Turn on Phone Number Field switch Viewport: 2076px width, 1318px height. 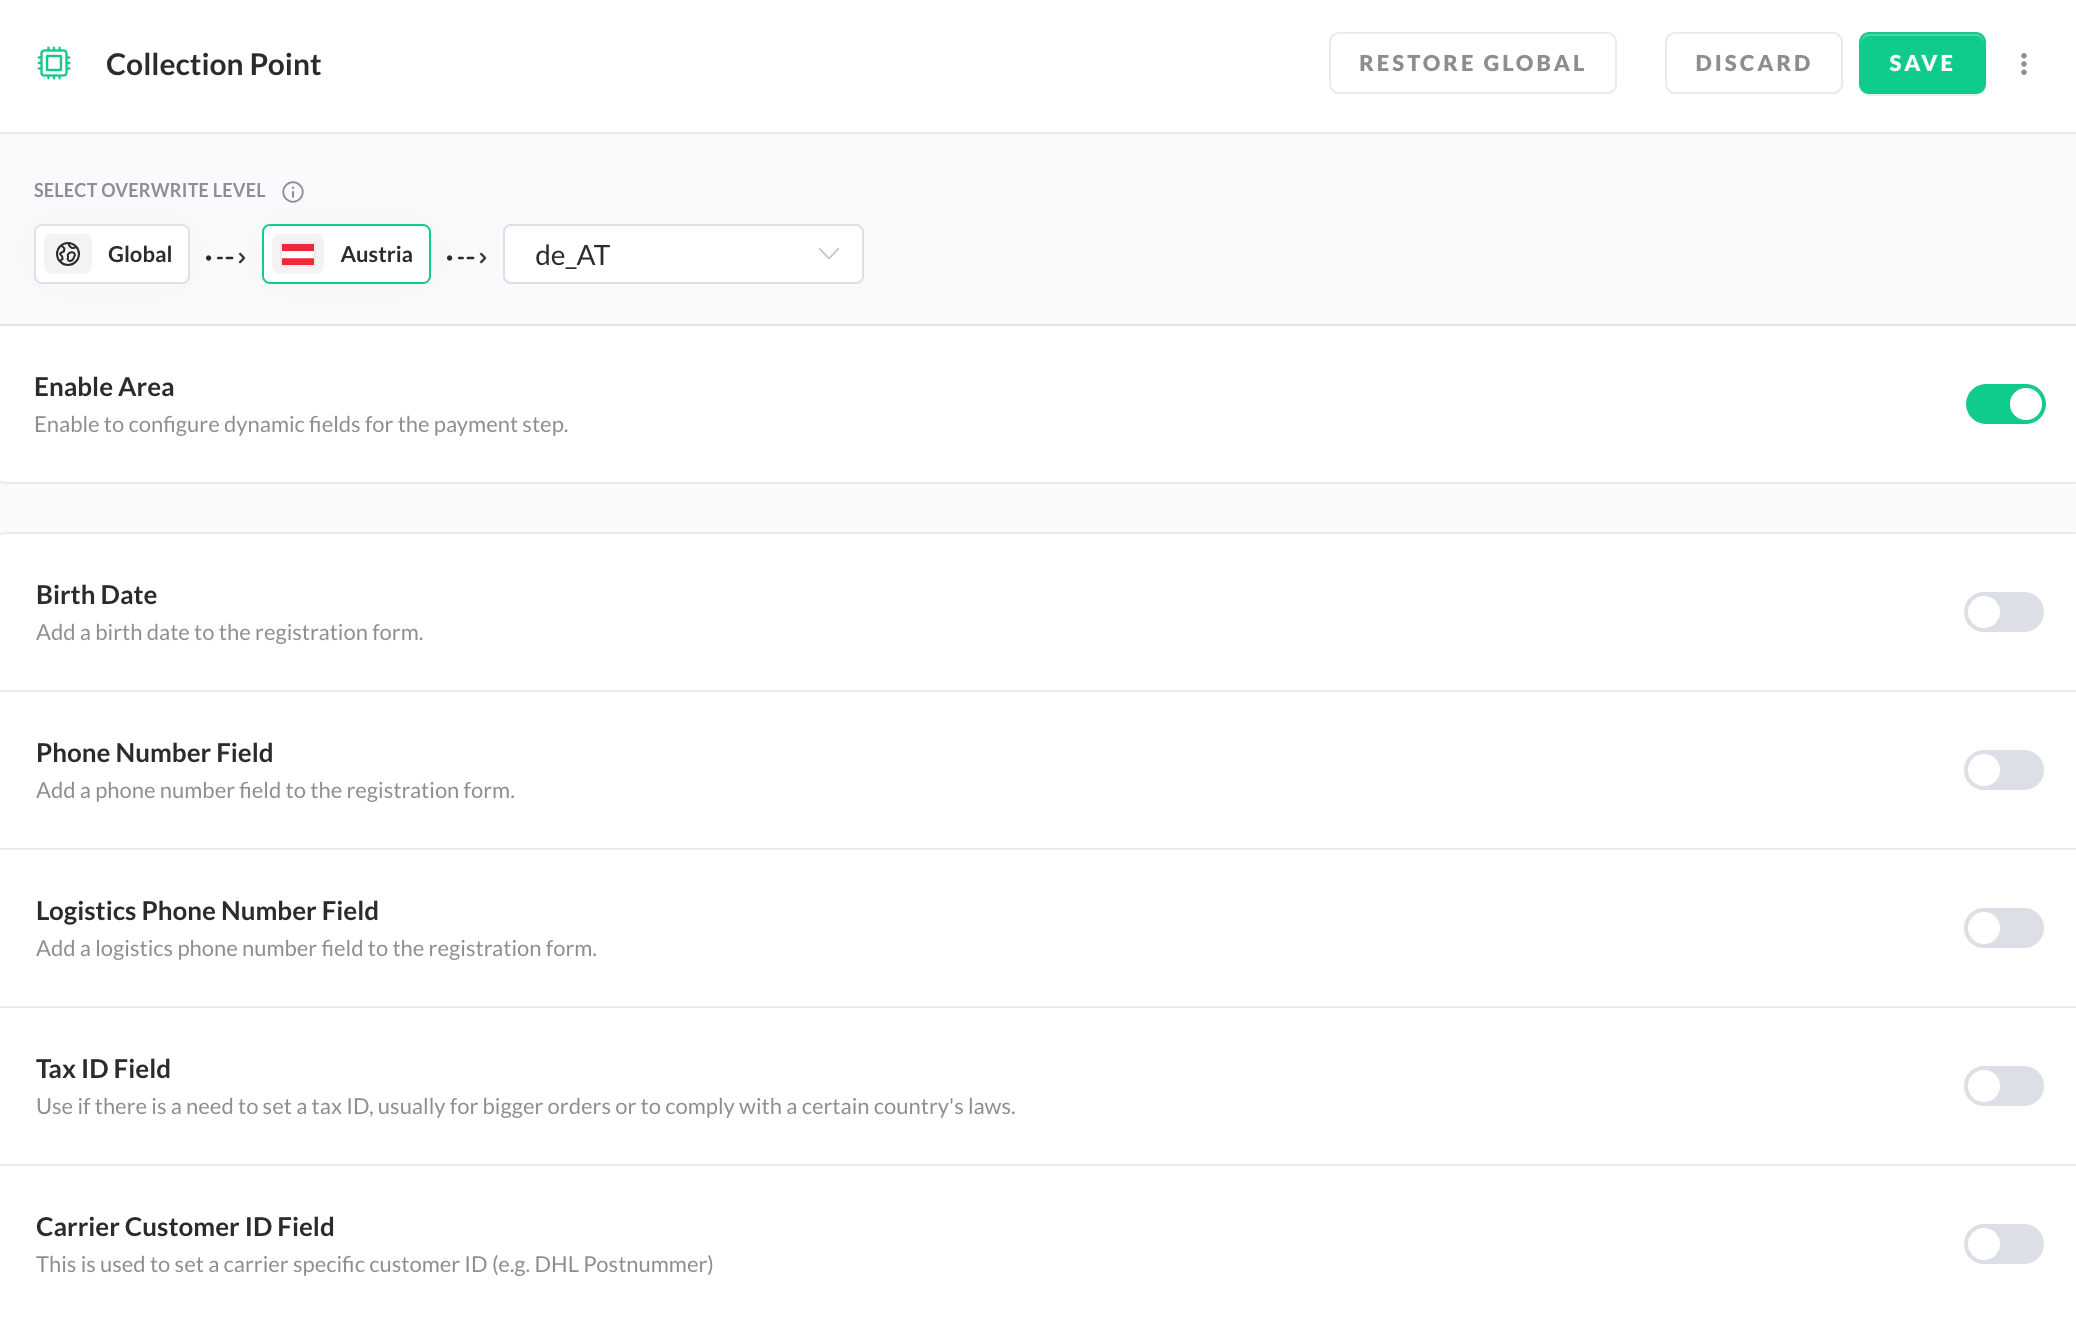(x=2003, y=770)
